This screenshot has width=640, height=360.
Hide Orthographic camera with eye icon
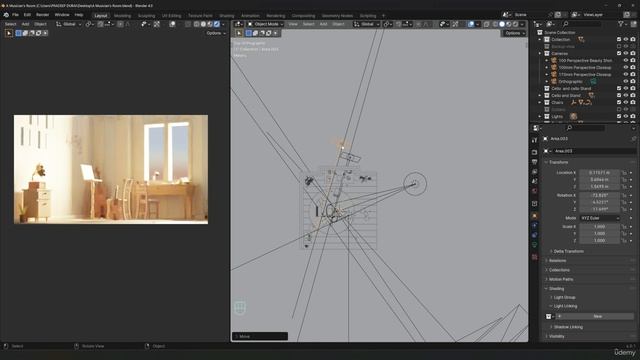pos(626,82)
